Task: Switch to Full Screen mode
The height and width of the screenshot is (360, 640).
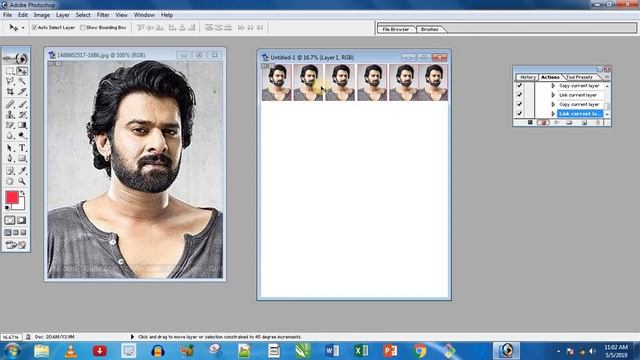Action: (x=23, y=233)
